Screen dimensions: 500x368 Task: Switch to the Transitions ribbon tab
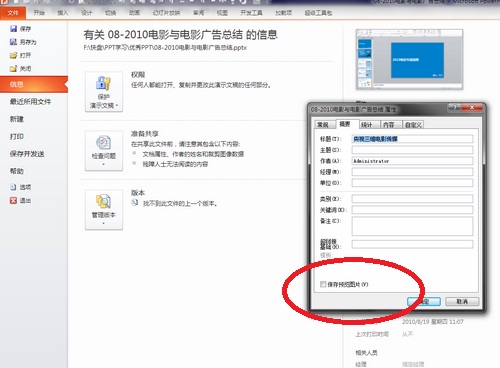click(x=110, y=13)
